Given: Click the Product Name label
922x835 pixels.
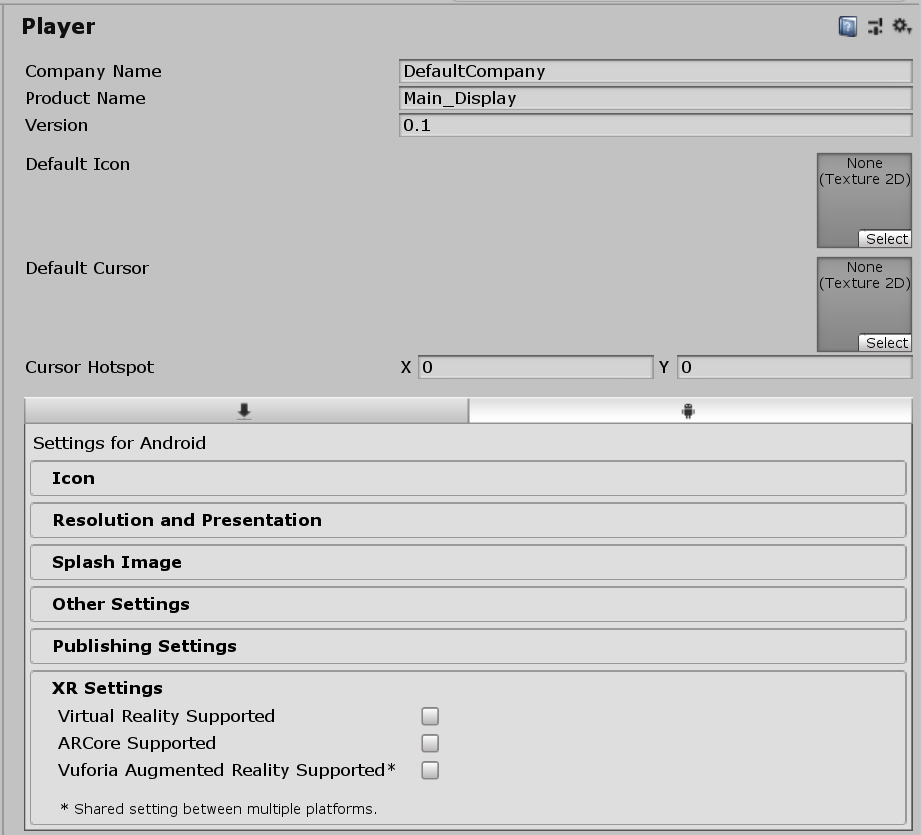Looking at the screenshot, I should pyautogui.click(x=85, y=98).
